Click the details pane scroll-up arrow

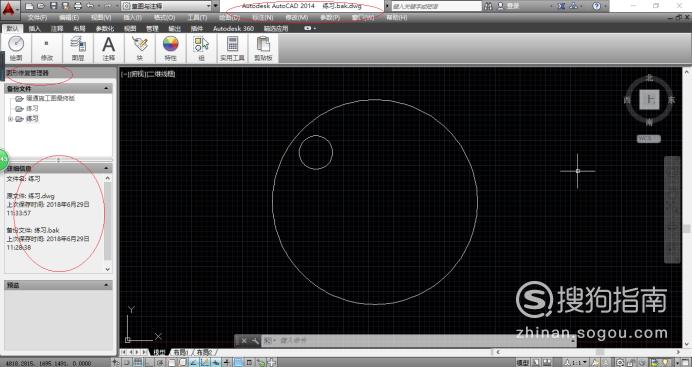[108, 178]
